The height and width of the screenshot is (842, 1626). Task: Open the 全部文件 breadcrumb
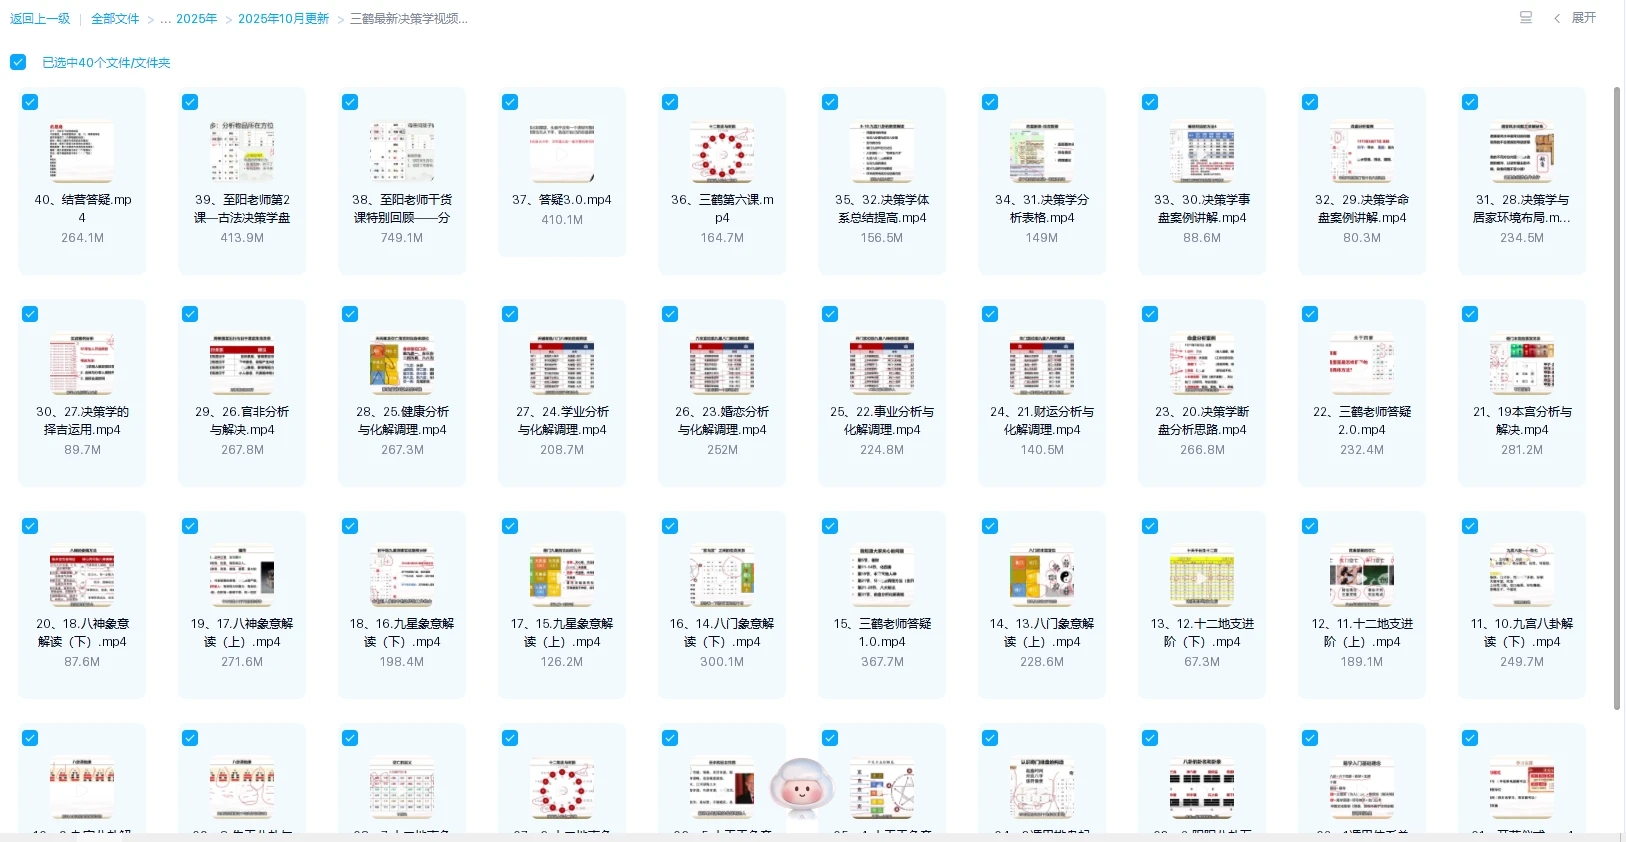point(115,19)
